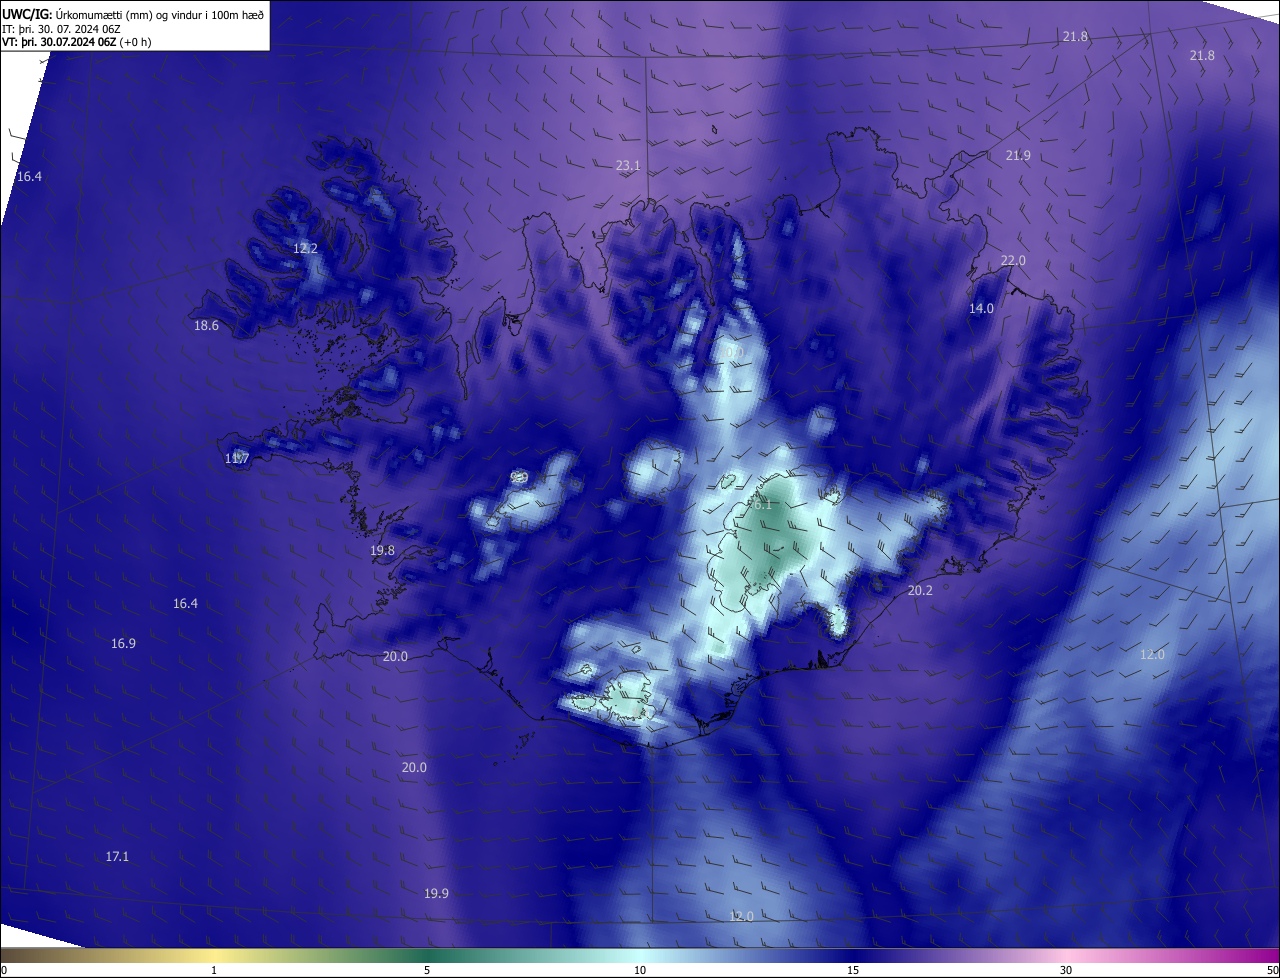Click the 17.1 value label
Image resolution: width=1280 pixels, height=978 pixels.
pyautogui.click(x=117, y=857)
